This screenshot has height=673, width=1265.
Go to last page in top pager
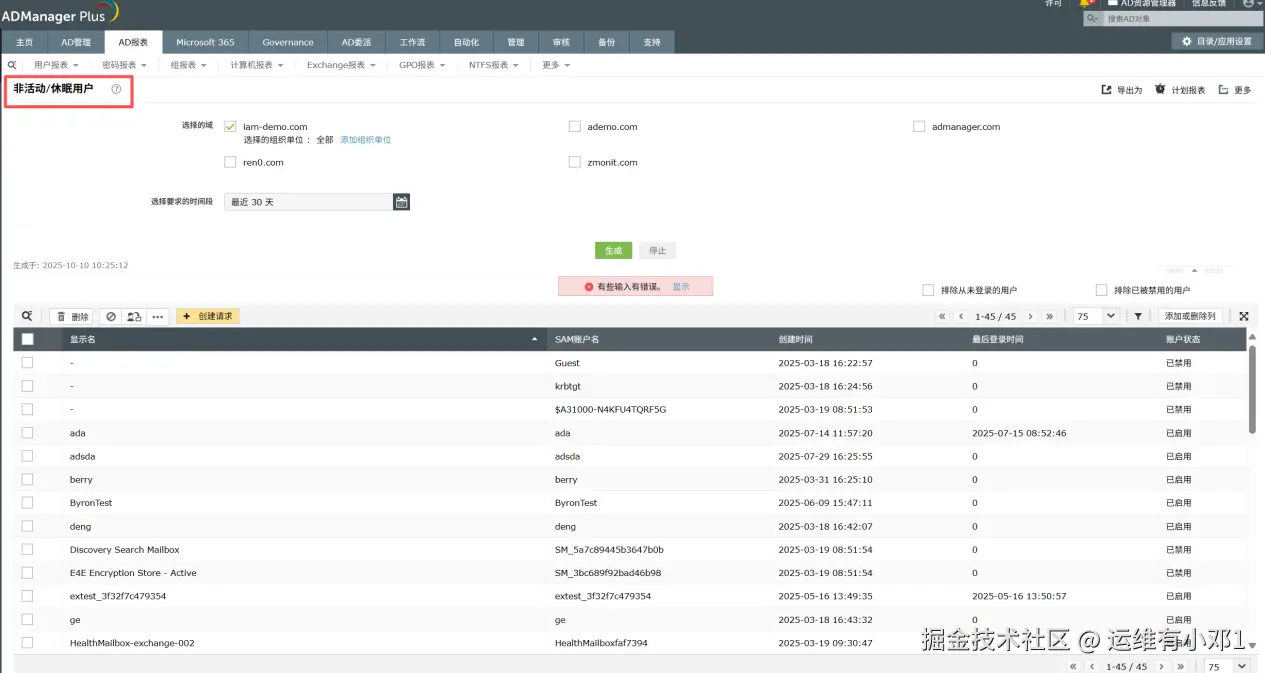click(x=1049, y=316)
